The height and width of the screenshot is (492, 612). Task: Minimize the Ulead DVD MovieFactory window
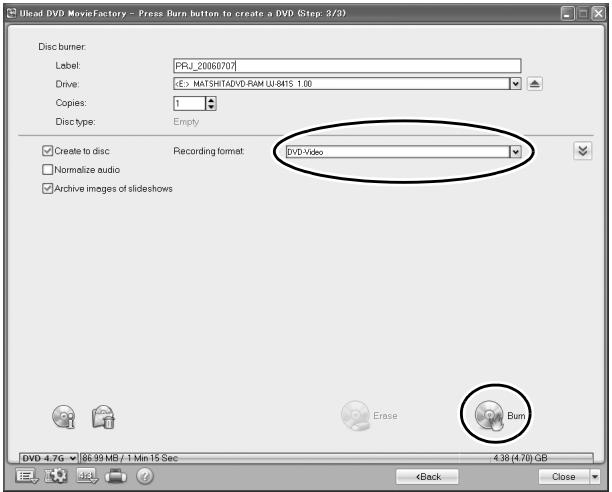coord(568,14)
